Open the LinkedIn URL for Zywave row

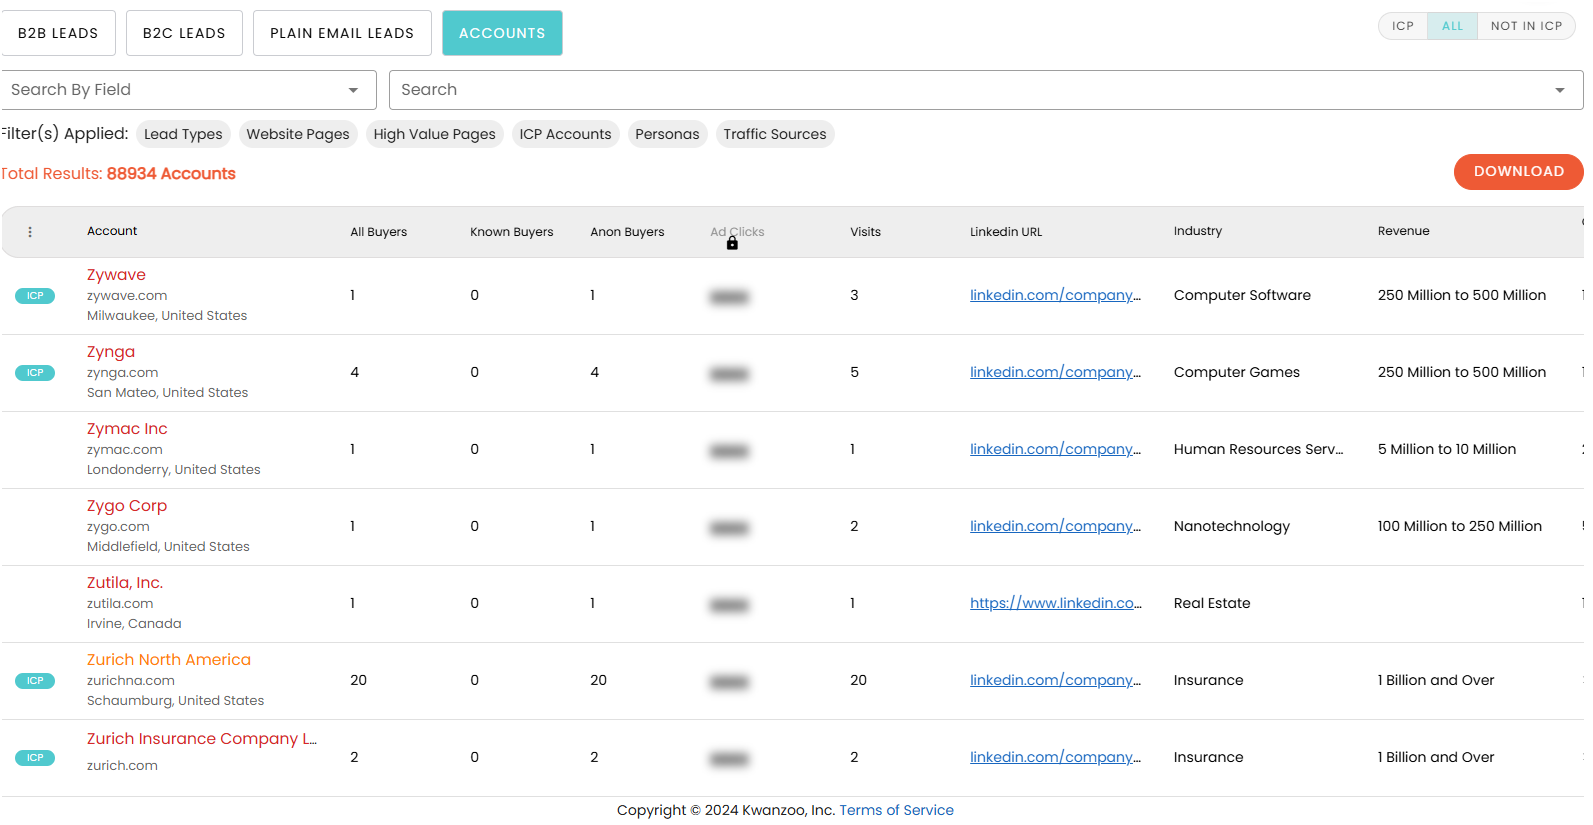coord(1055,295)
